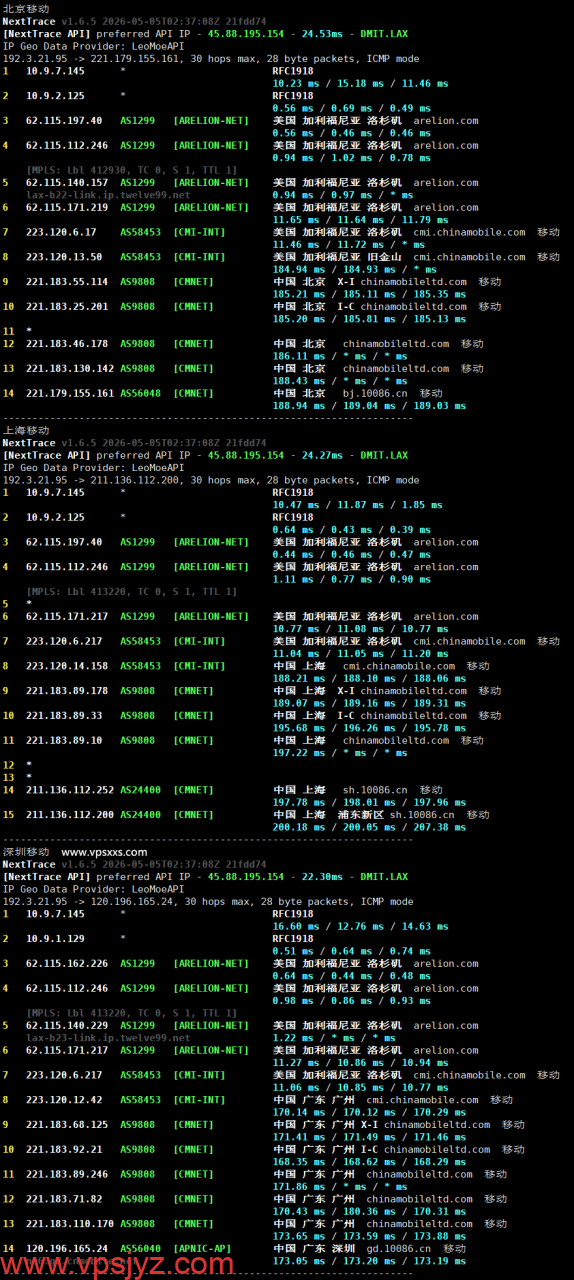Select IP address 62.115.162.226
574x1280 pixels.
(67, 963)
